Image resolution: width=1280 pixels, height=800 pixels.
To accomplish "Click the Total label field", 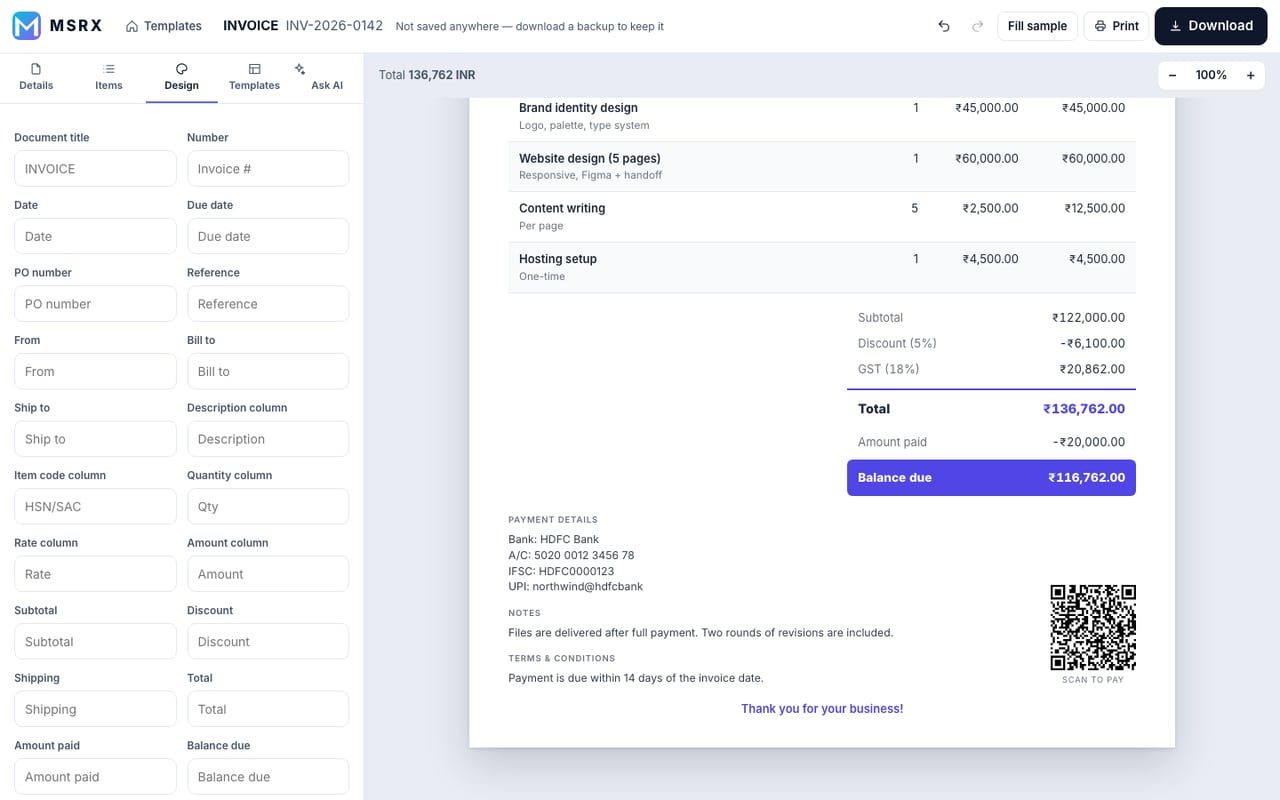I will coord(268,708).
